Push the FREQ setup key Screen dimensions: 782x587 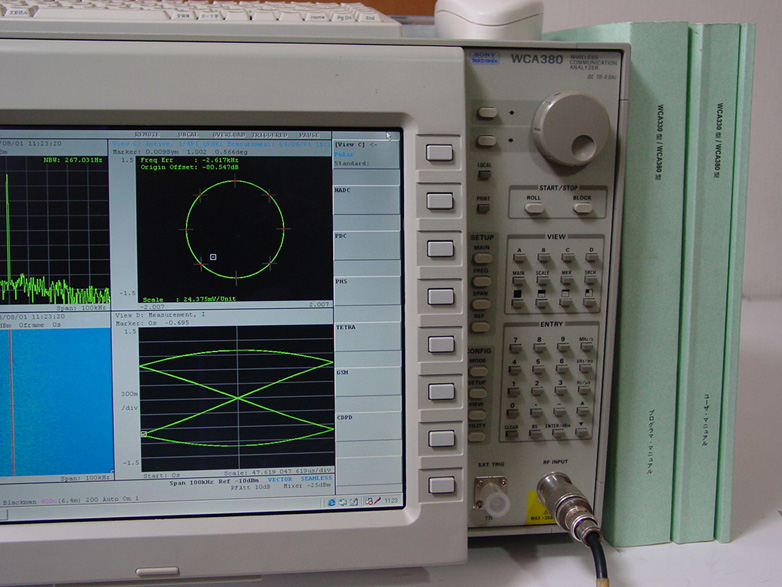pos(481,281)
